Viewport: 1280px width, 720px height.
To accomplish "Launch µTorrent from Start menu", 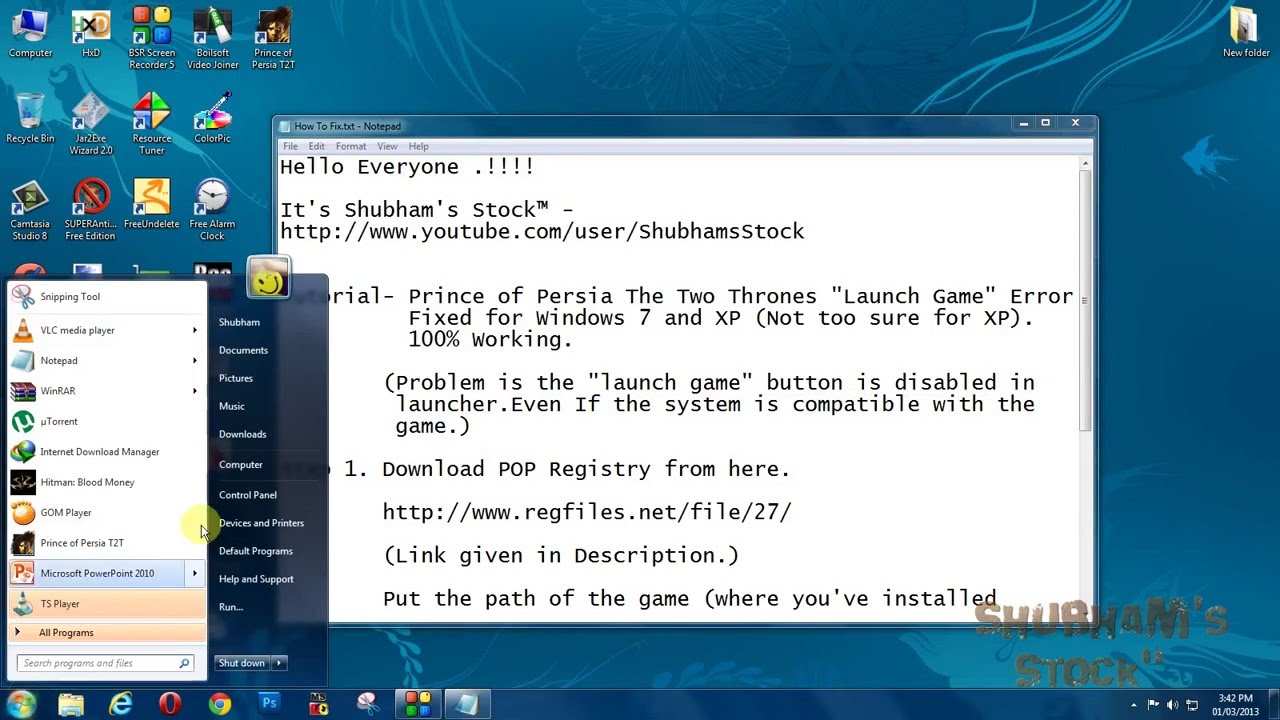I will 107,421.
